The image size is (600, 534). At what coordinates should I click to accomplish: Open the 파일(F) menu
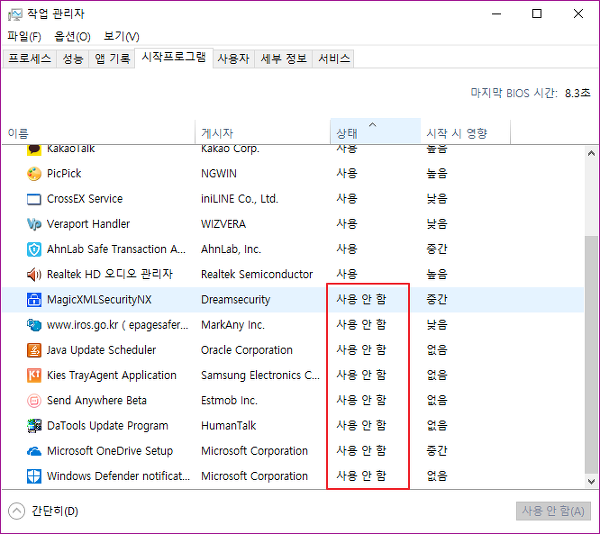[24, 37]
